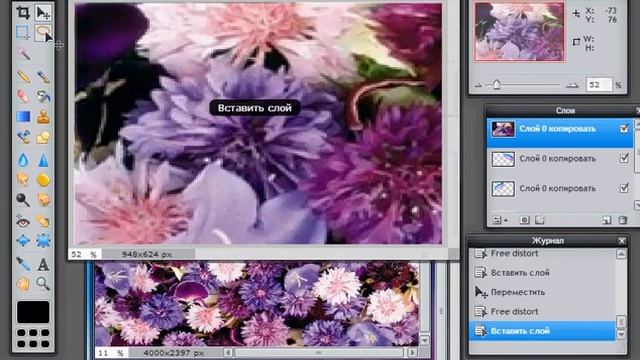This screenshot has width=640, height=360.
Task: Select the Move tool
Action: pos(43,13)
